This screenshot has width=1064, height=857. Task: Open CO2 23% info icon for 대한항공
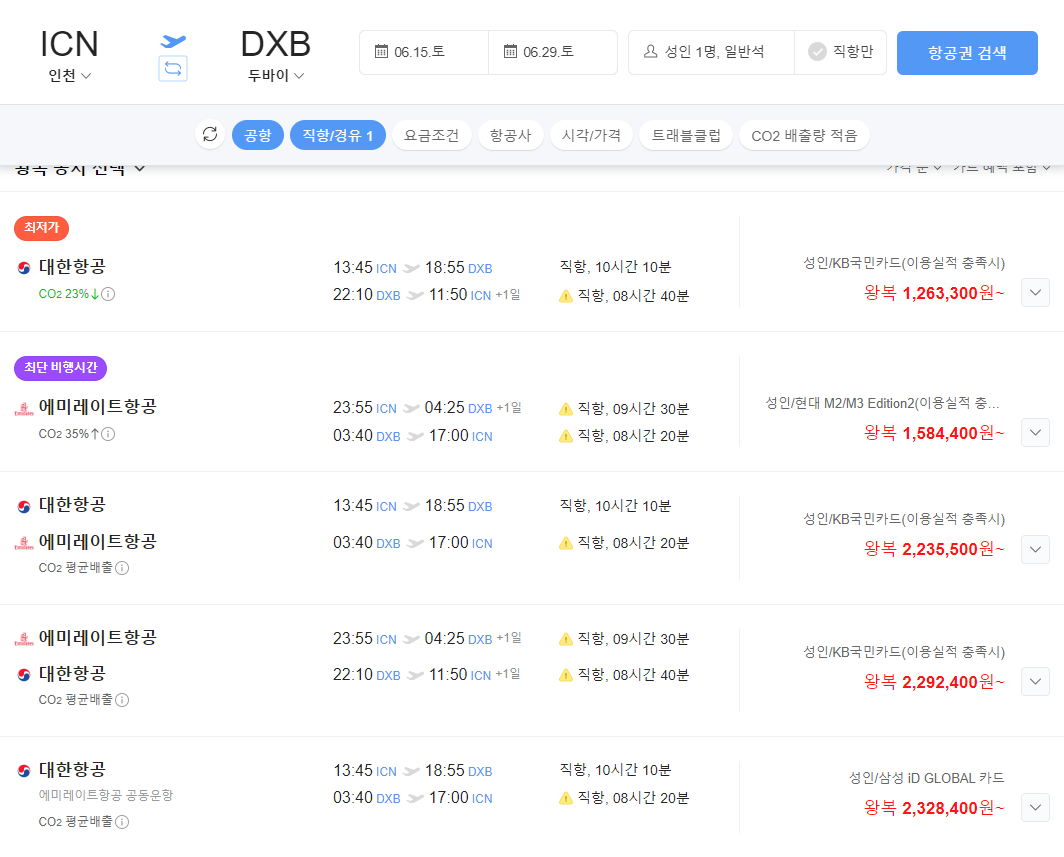click(x=109, y=294)
